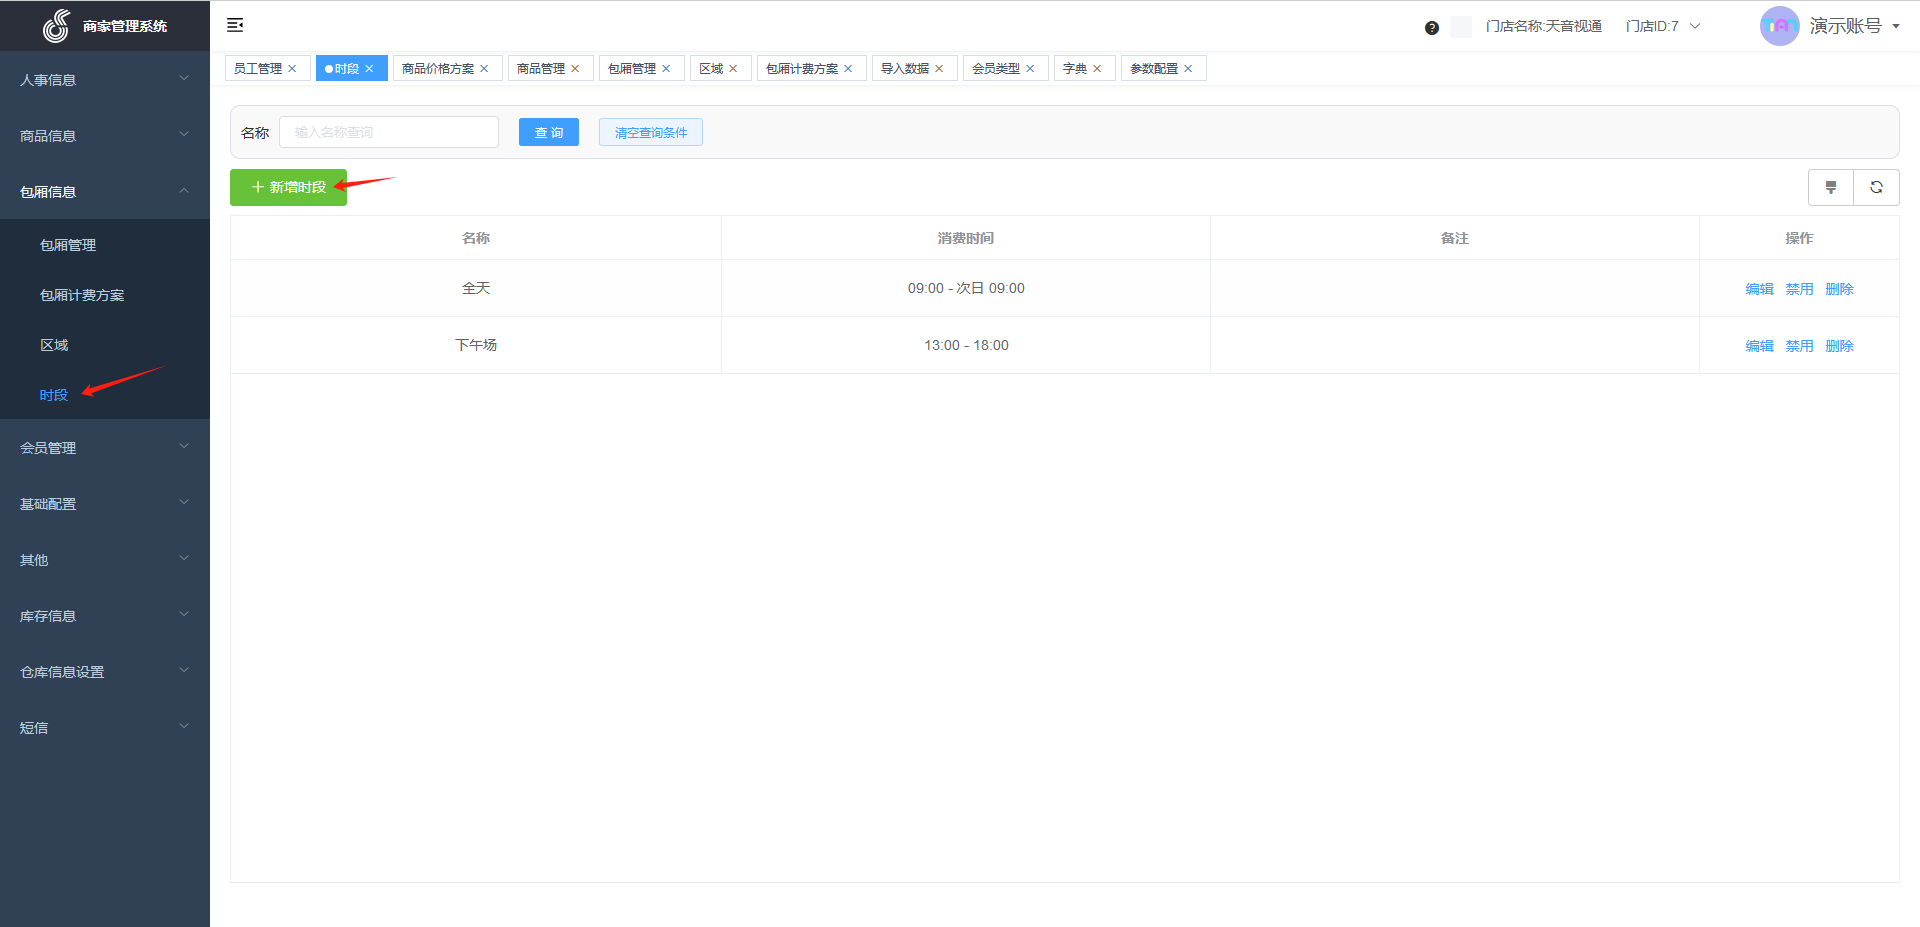This screenshot has width=1920, height=927.
Task: Click the system logo in sidebar header
Action: point(56,26)
